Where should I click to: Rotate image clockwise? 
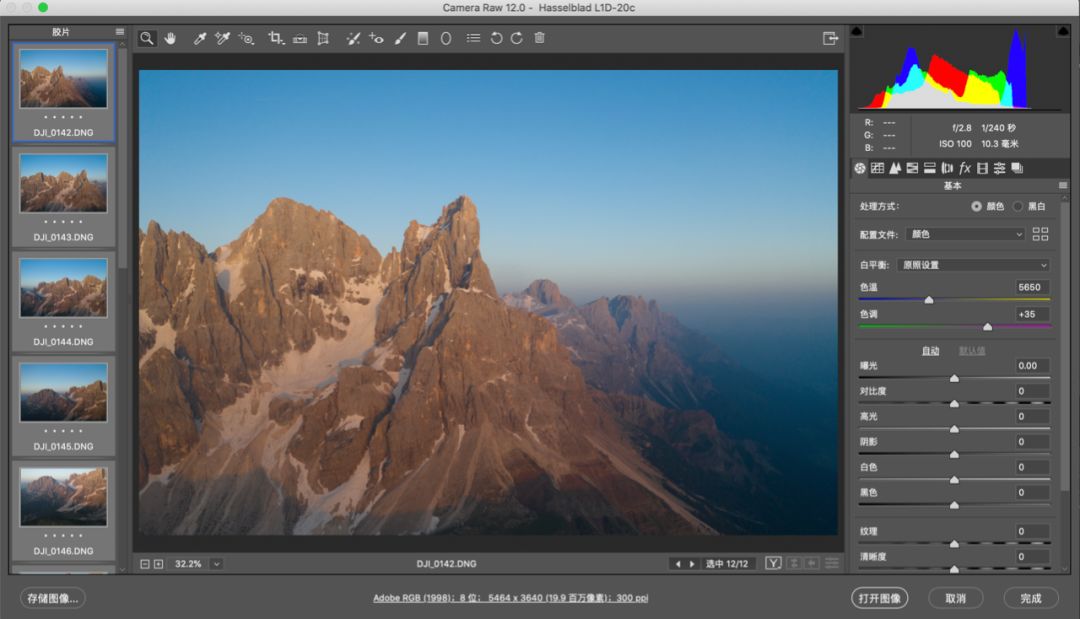[517, 39]
